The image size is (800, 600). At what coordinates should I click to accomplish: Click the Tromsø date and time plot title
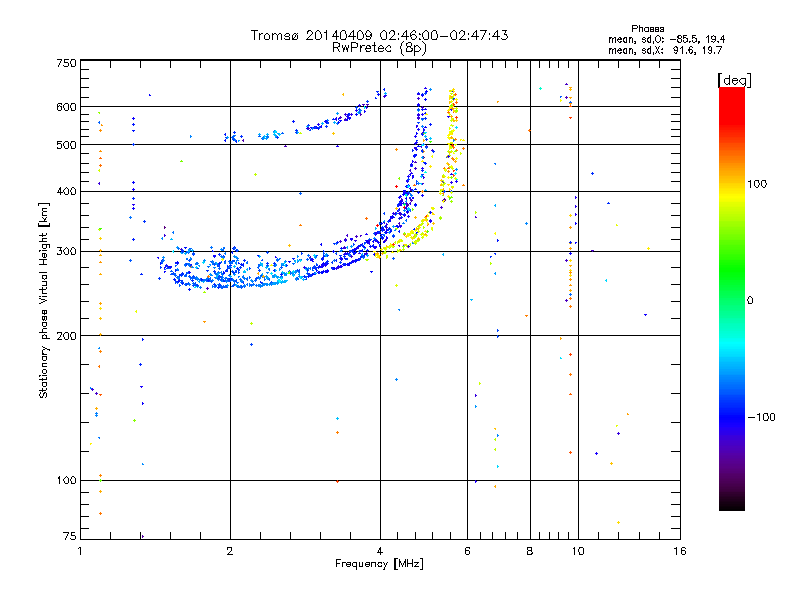tap(379, 35)
